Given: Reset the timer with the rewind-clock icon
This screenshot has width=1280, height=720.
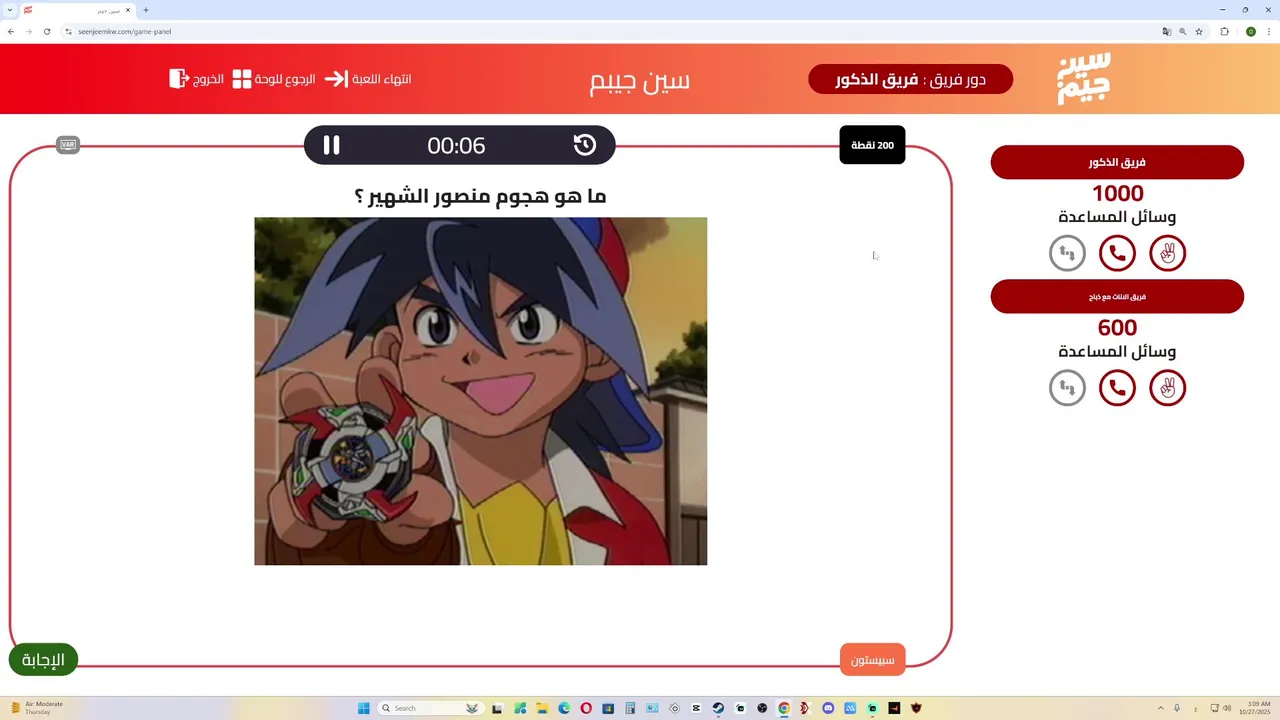Looking at the screenshot, I should click(x=585, y=145).
